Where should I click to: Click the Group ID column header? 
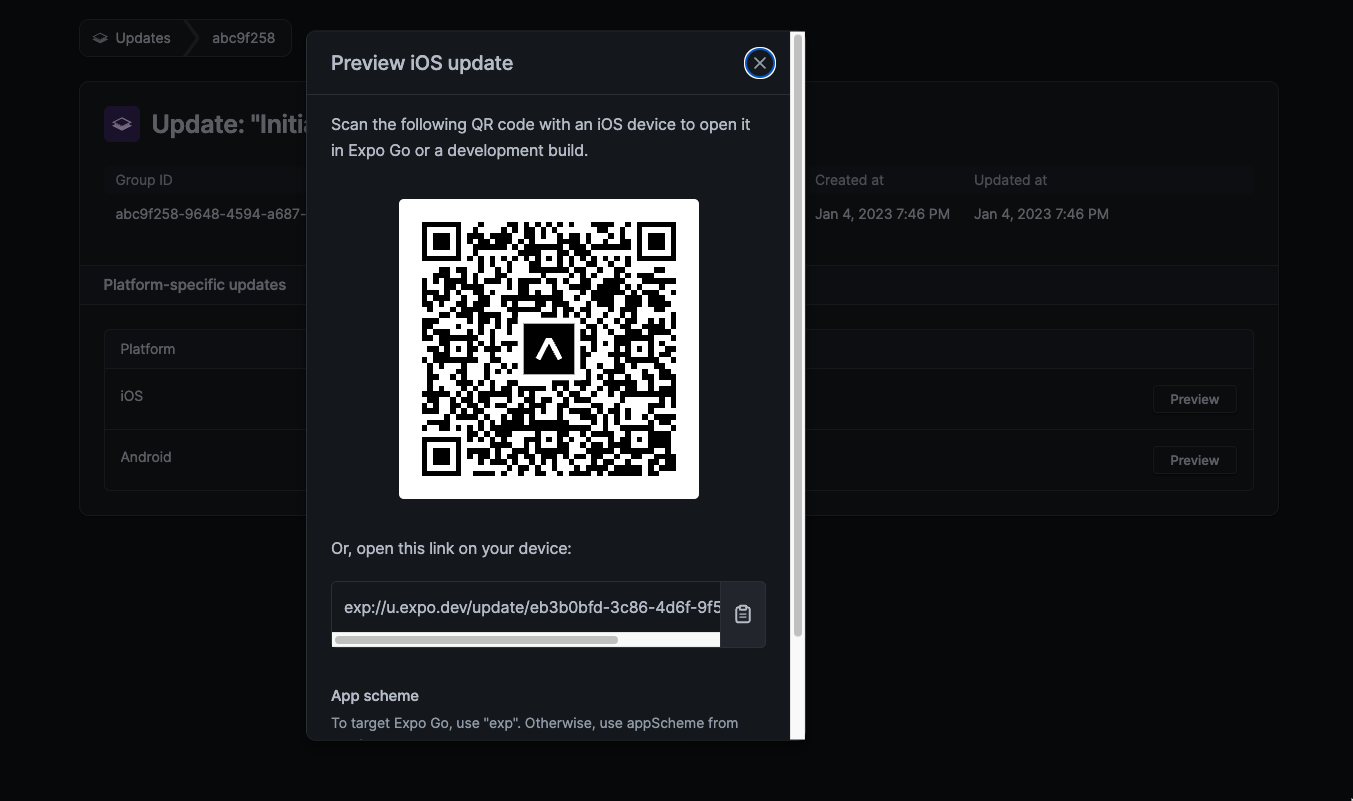(x=144, y=180)
